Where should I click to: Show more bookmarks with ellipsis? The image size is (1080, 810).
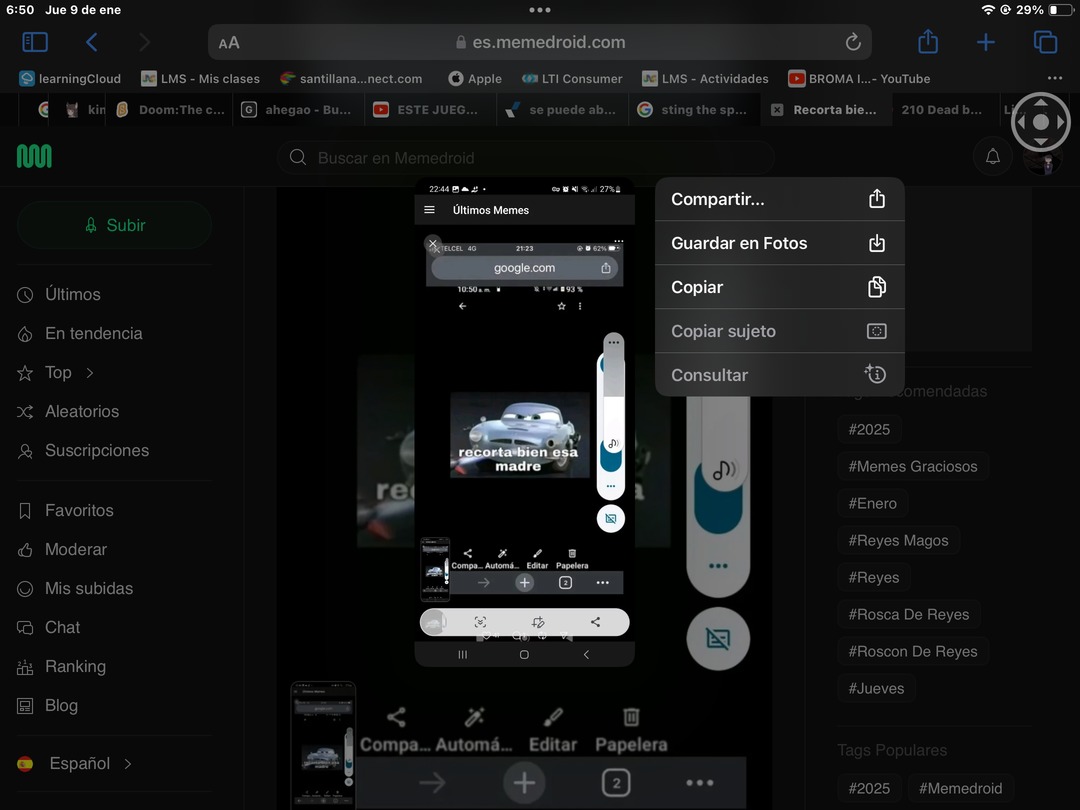pyautogui.click(x=1055, y=78)
